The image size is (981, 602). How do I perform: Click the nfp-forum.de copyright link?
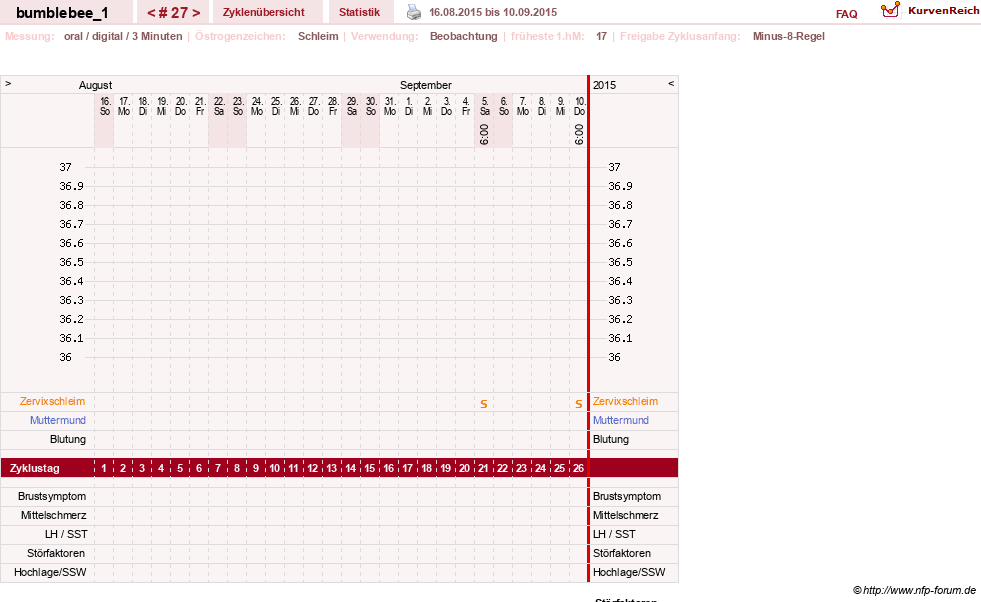(x=914, y=590)
